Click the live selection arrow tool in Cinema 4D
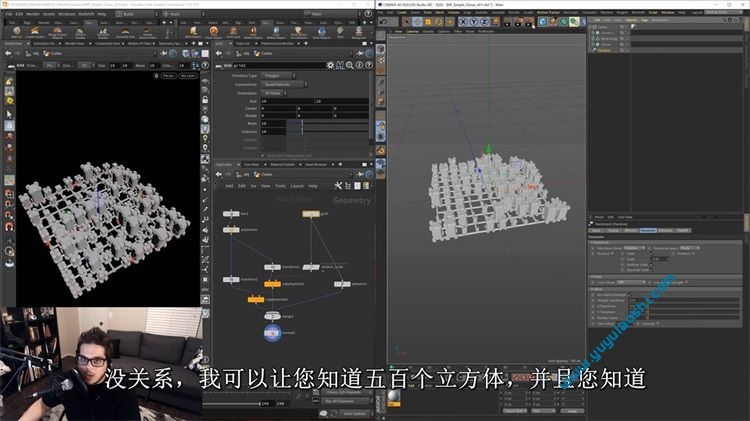The image size is (750, 421). (x=406, y=22)
